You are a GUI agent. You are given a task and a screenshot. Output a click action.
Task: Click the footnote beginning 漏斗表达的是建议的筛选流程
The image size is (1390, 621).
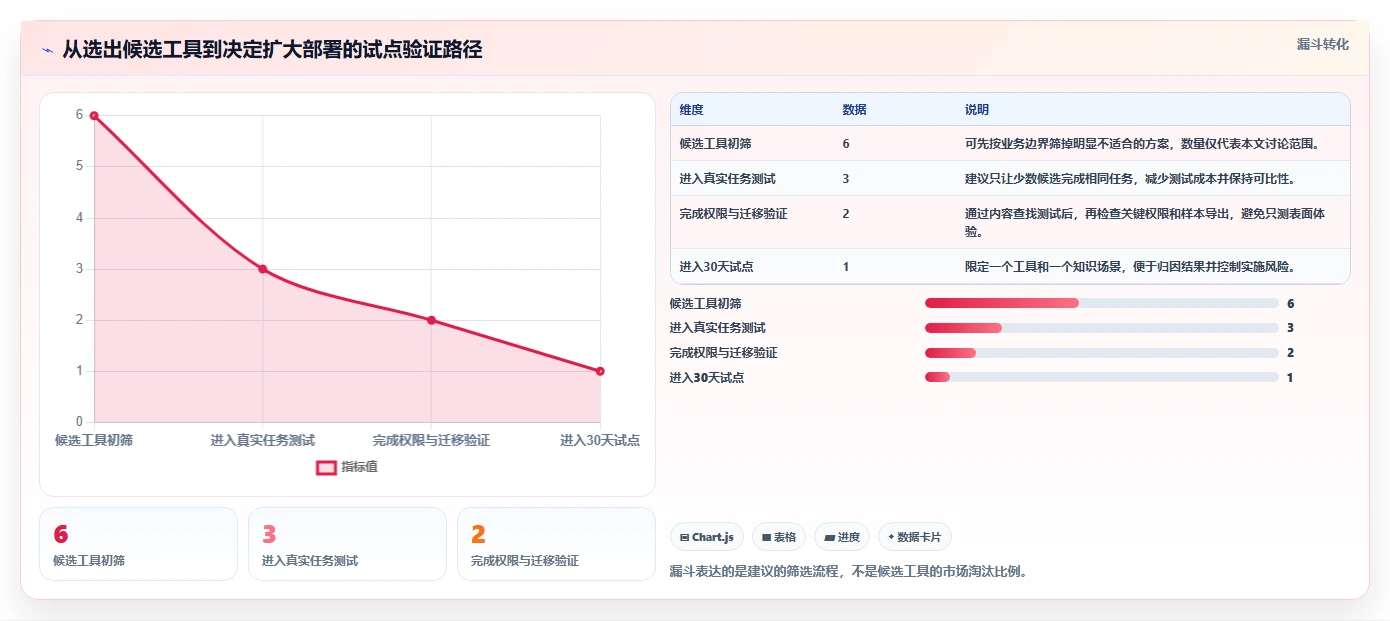click(849, 572)
